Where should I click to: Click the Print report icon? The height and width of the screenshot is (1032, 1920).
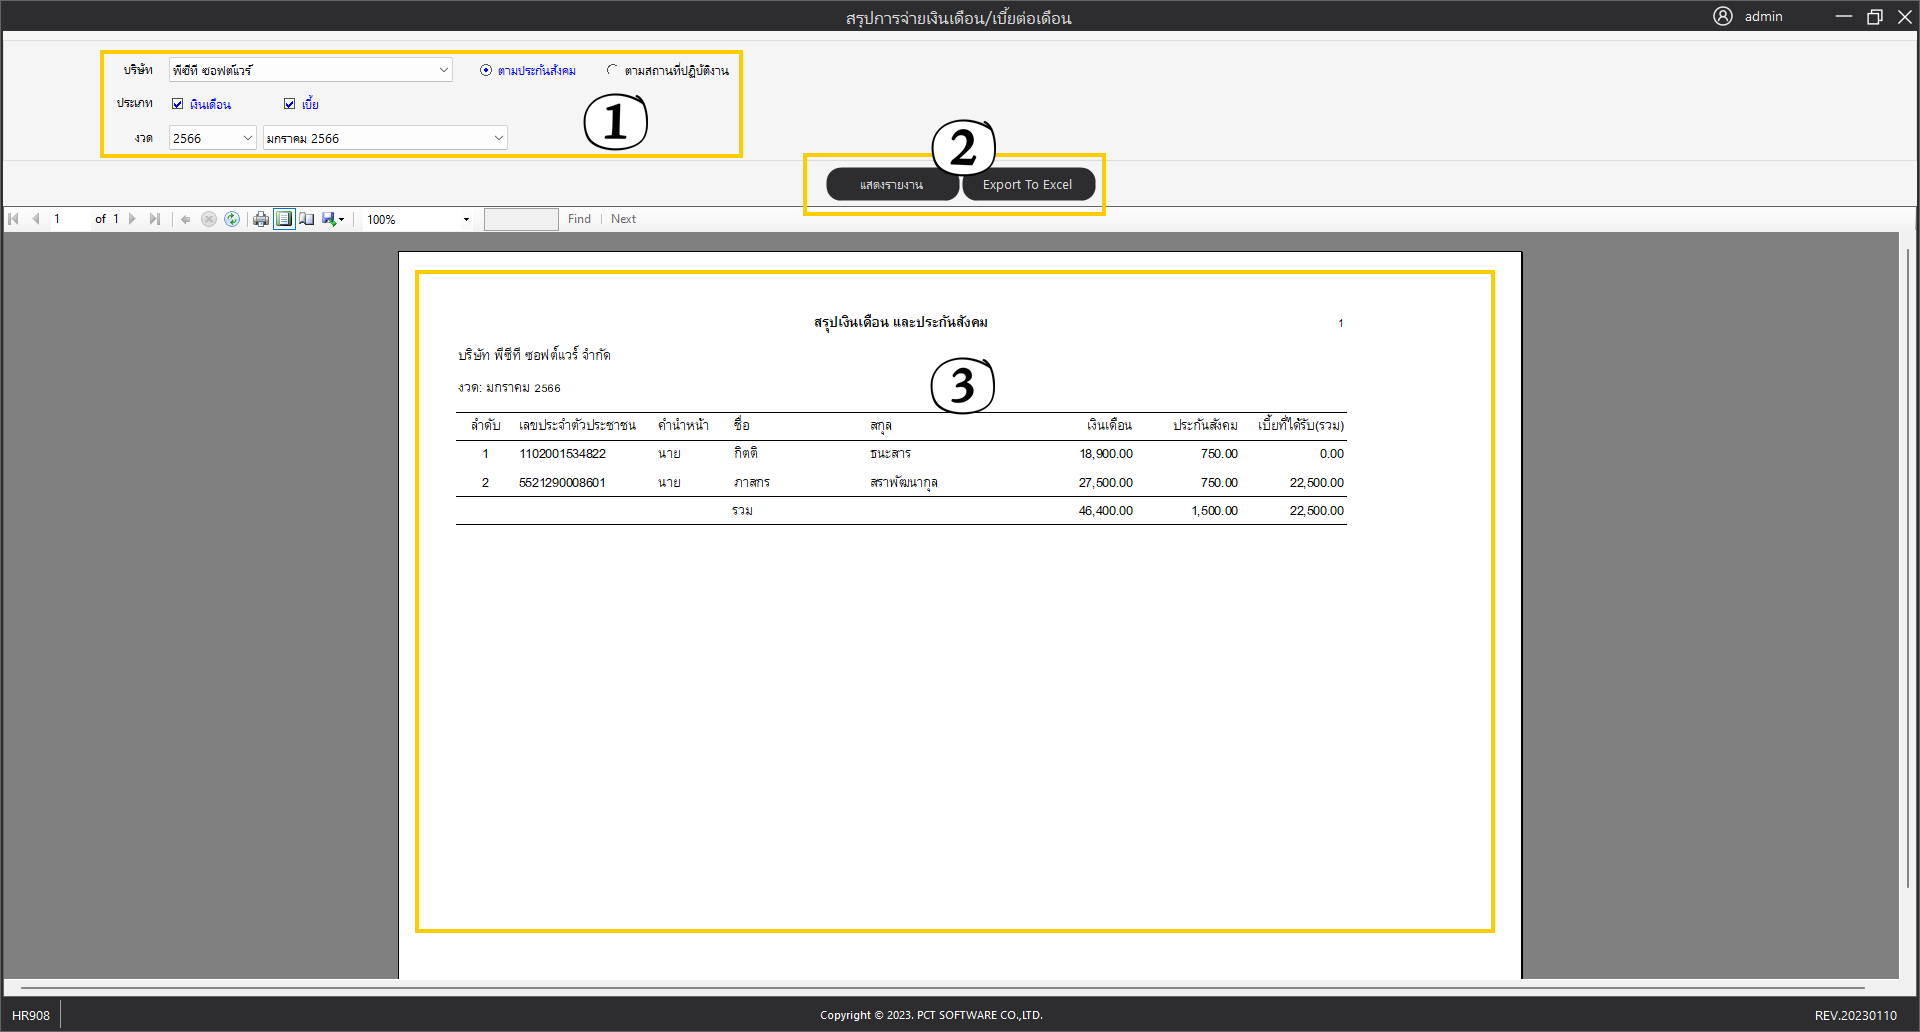[261, 219]
